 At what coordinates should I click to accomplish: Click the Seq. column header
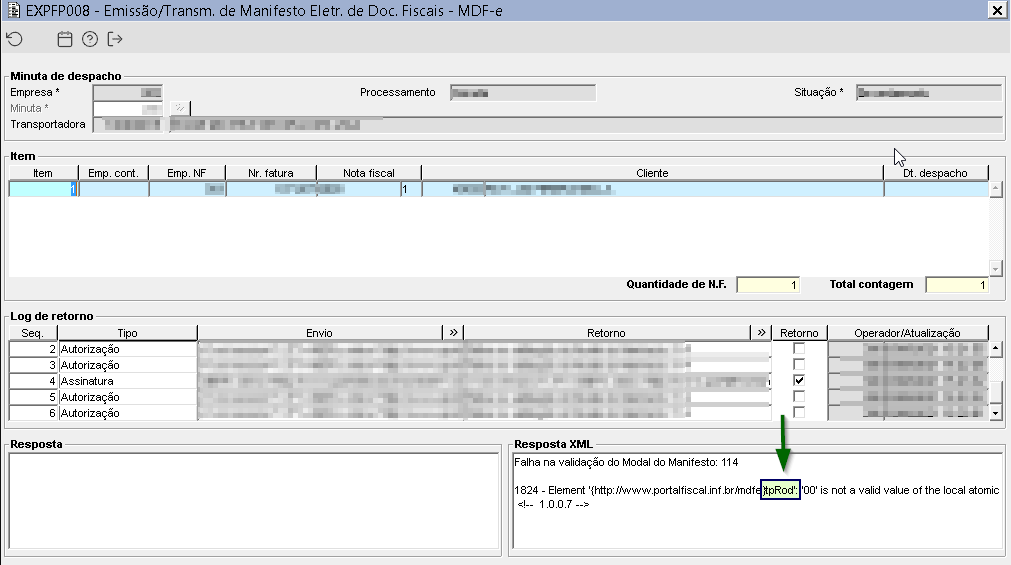(33, 333)
